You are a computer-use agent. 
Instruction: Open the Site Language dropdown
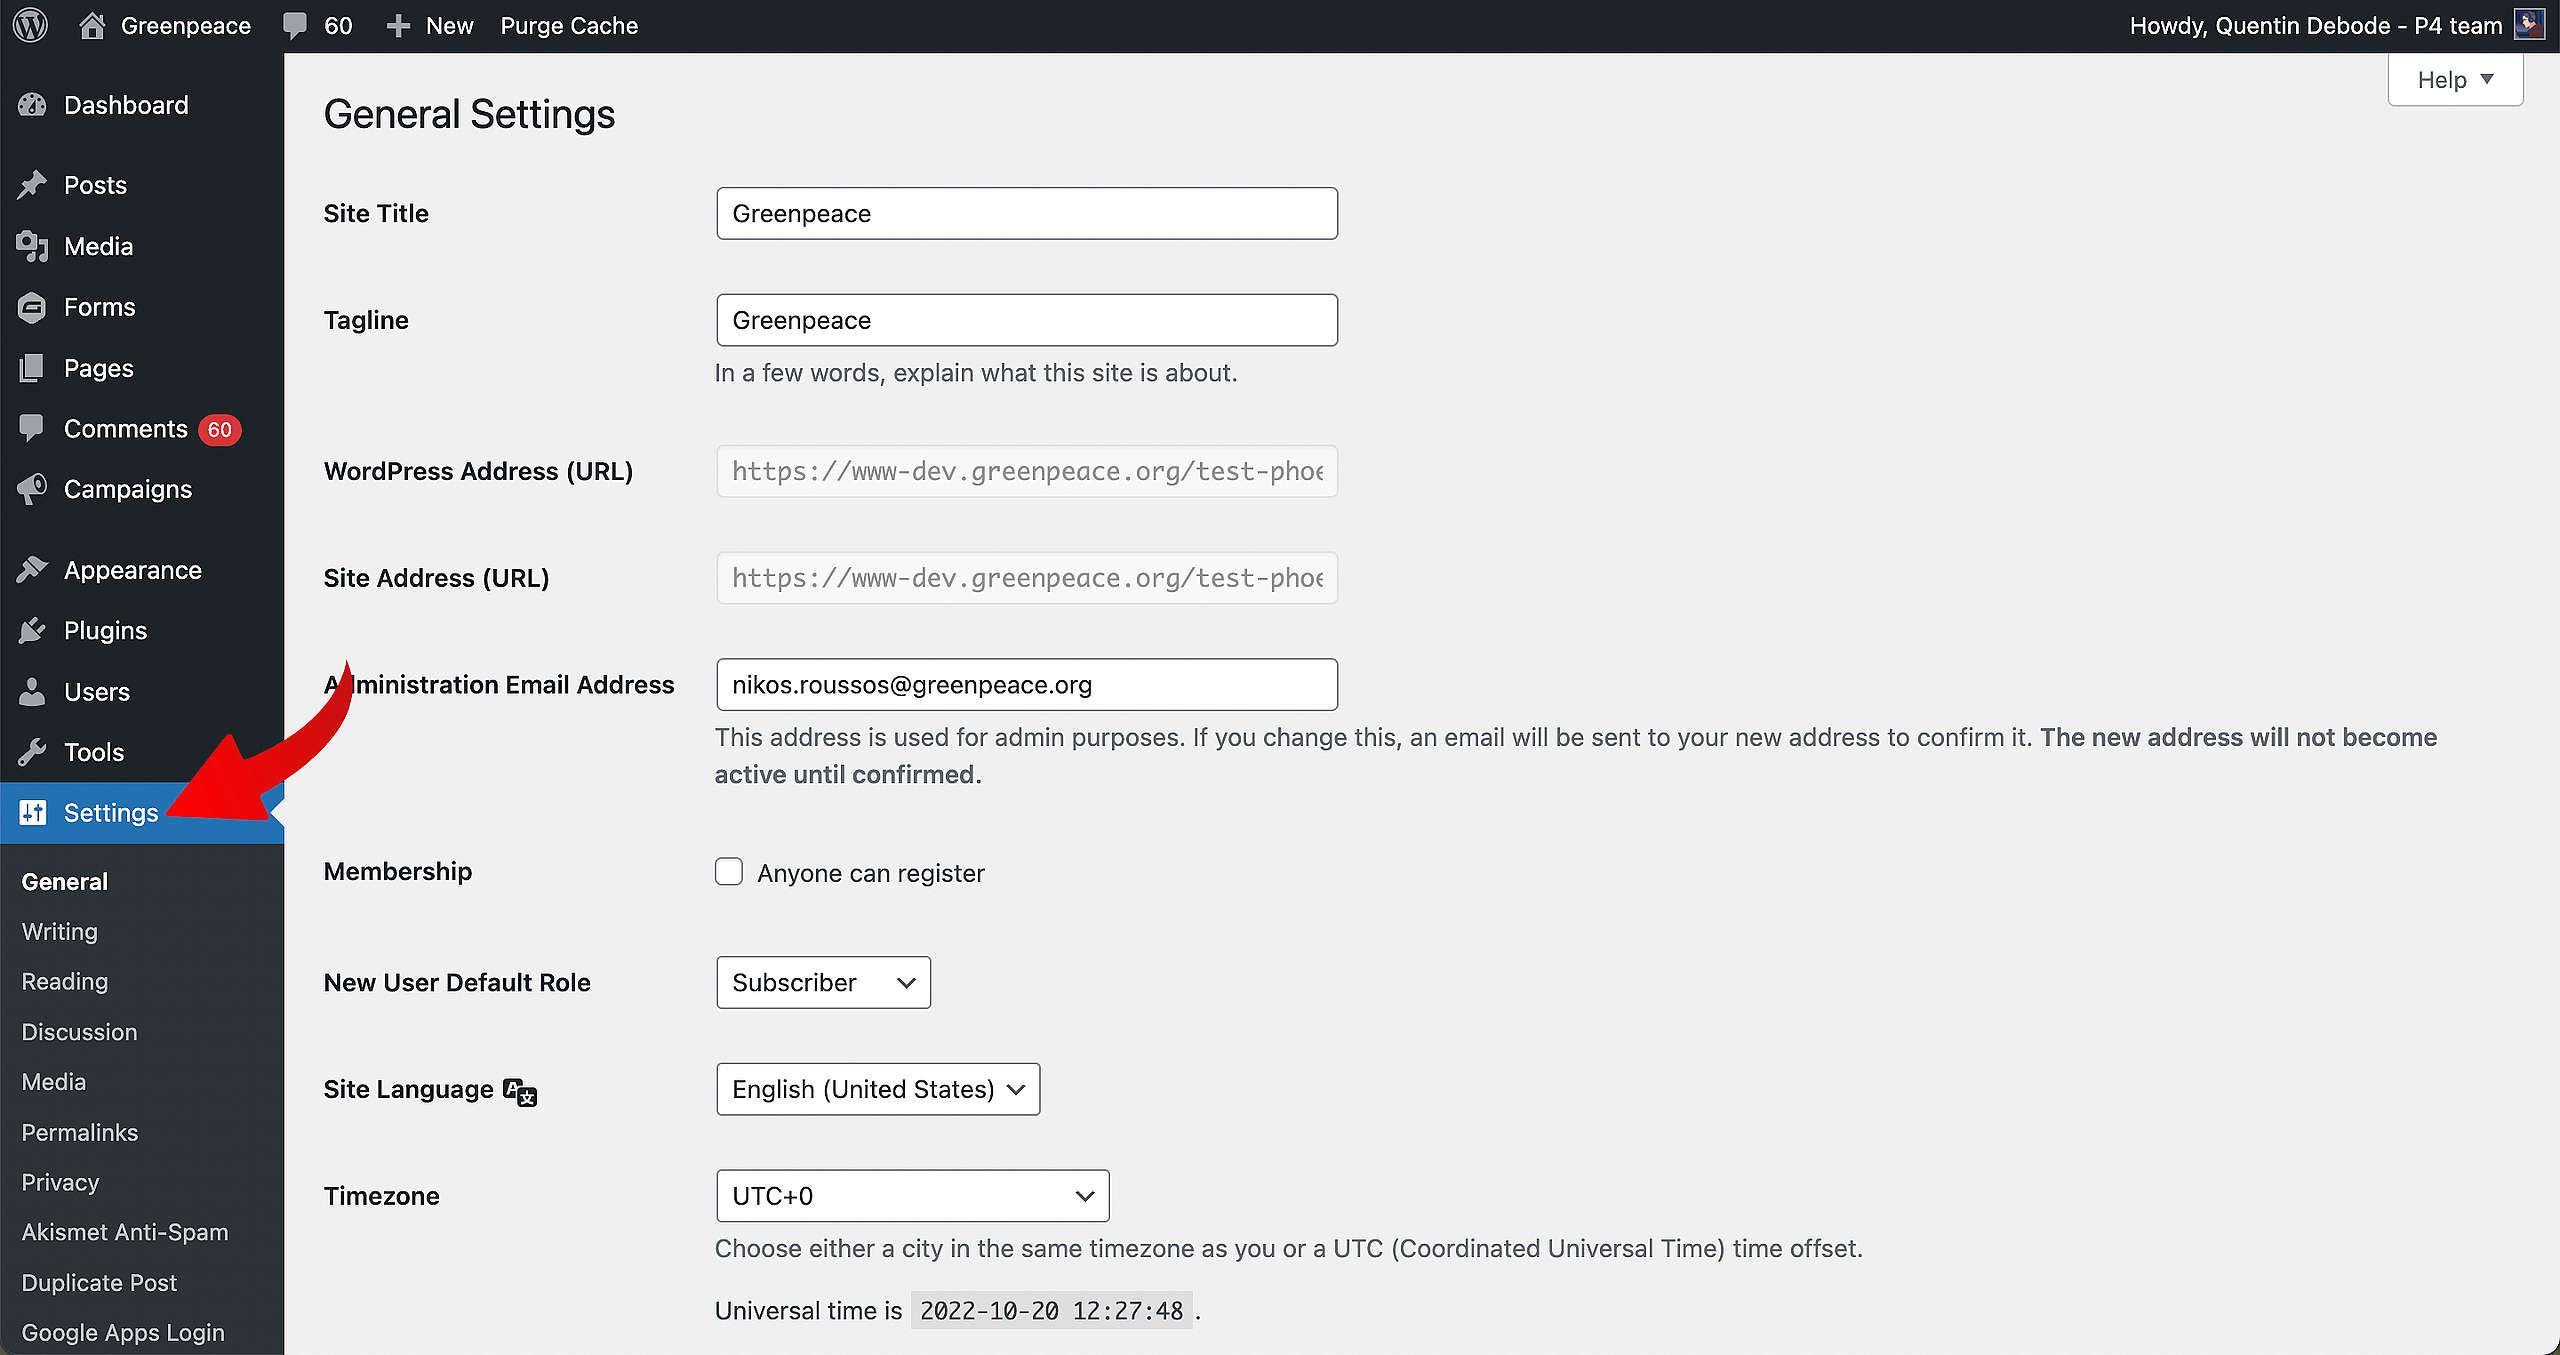[x=878, y=1089]
